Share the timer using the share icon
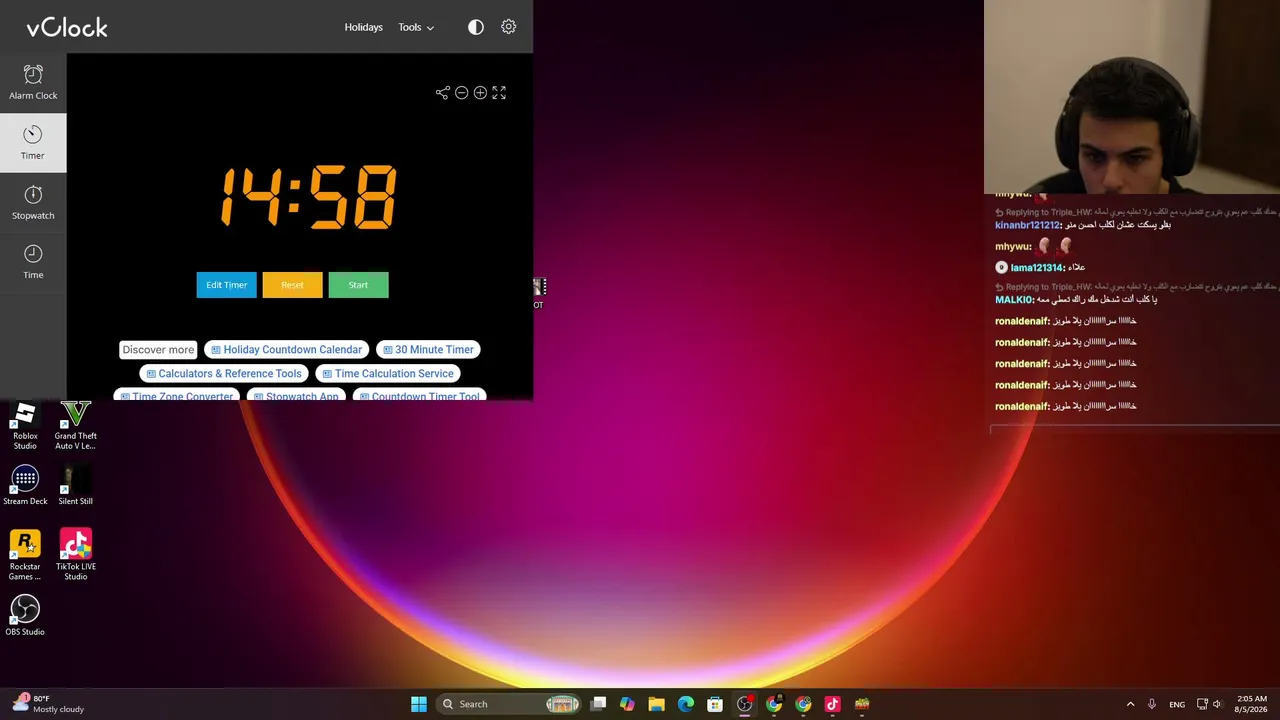The width and height of the screenshot is (1280, 720). 443,93
